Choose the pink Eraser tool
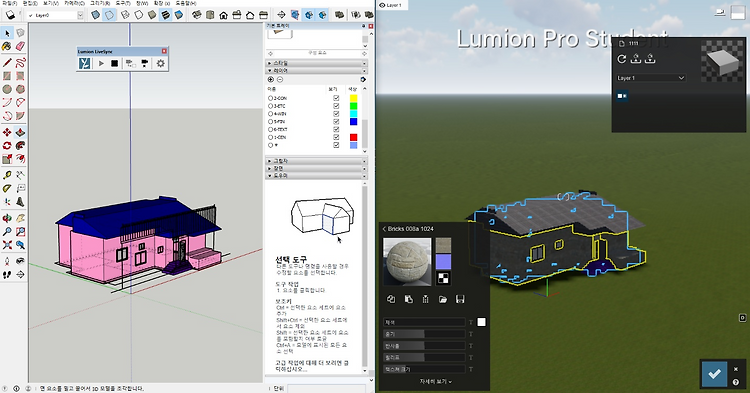The width and height of the screenshot is (750, 393). (x=20, y=46)
